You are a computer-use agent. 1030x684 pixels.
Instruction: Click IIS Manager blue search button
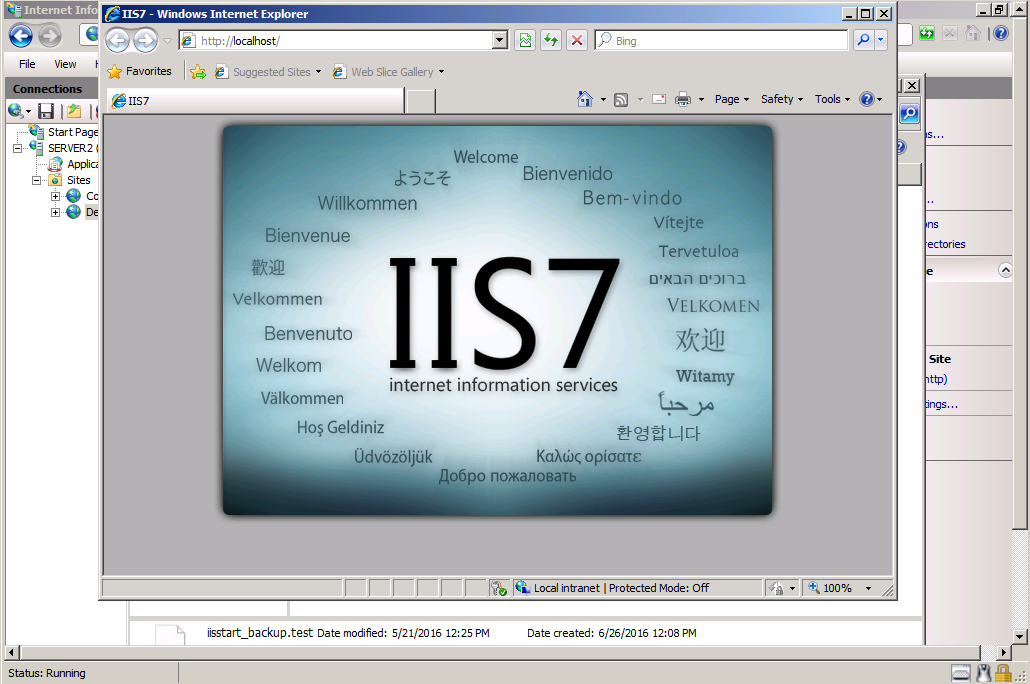click(x=909, y=114)
